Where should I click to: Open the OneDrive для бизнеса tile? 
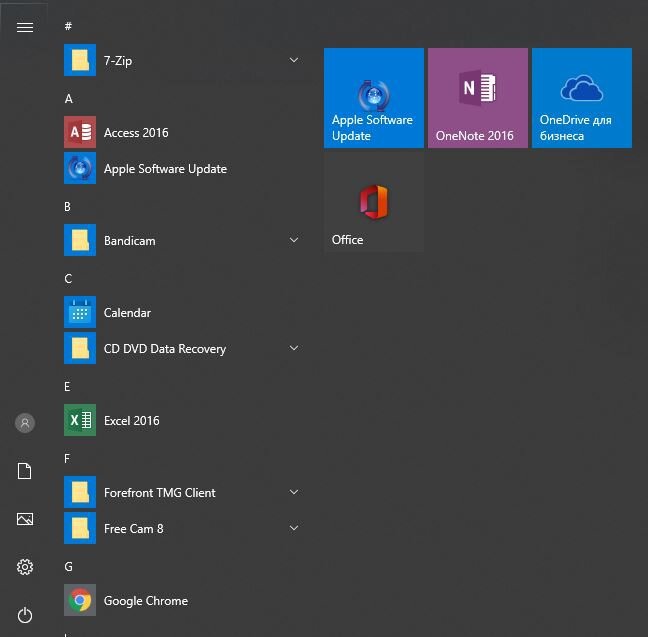click(582, 98)
